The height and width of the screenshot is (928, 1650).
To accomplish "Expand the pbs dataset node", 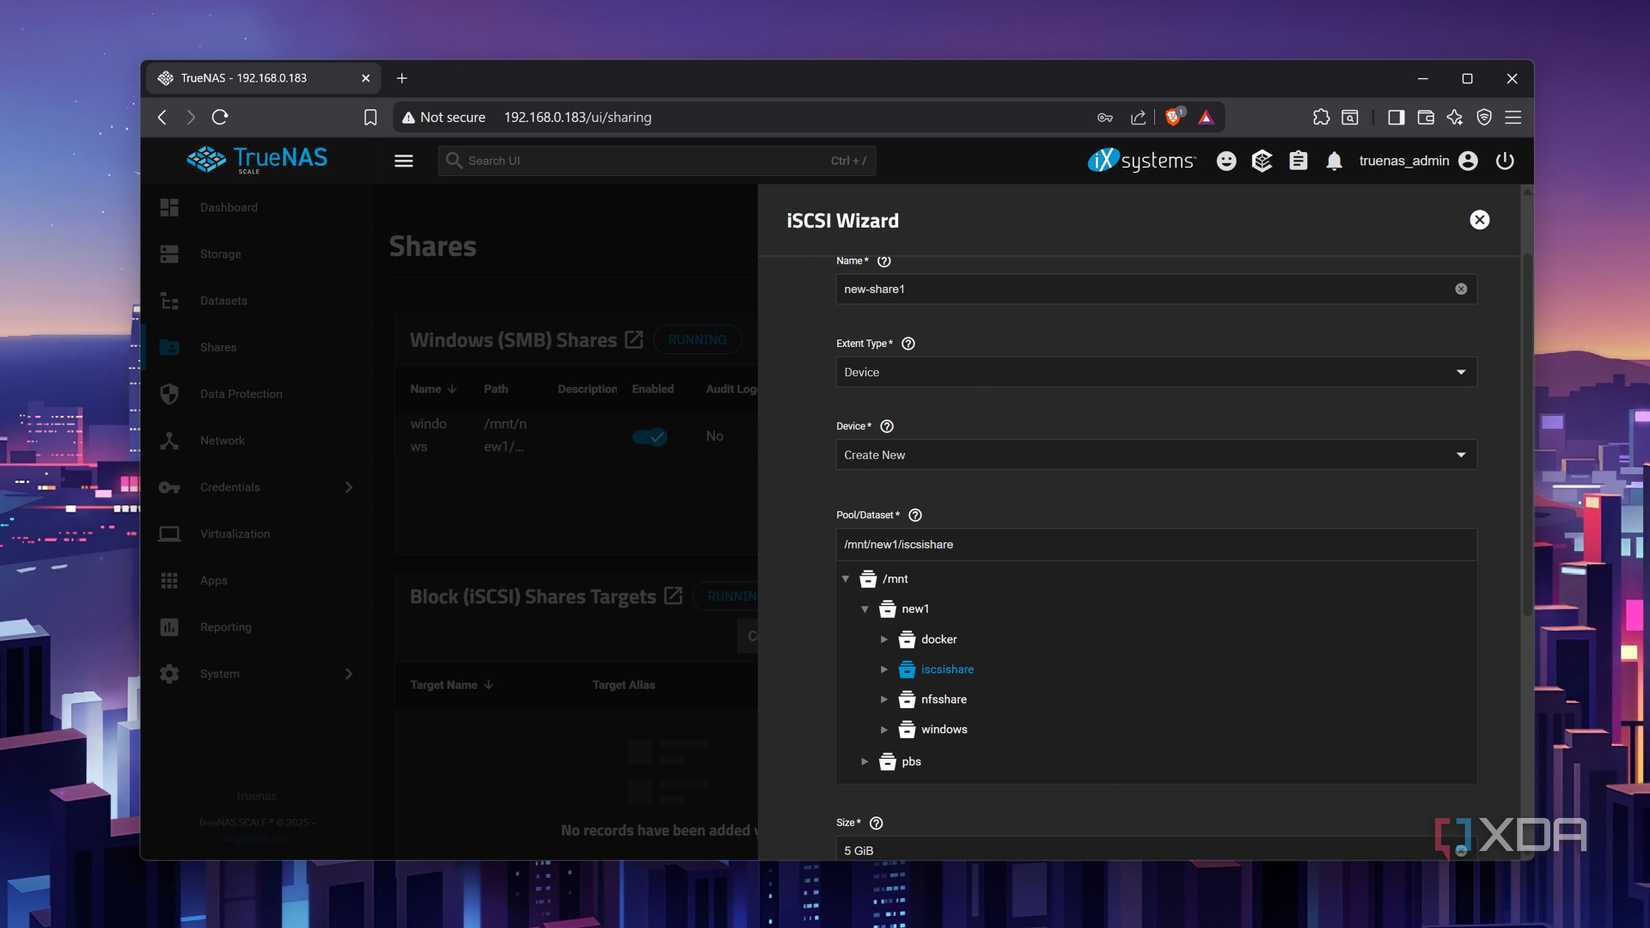I will (x=864, y=761).
